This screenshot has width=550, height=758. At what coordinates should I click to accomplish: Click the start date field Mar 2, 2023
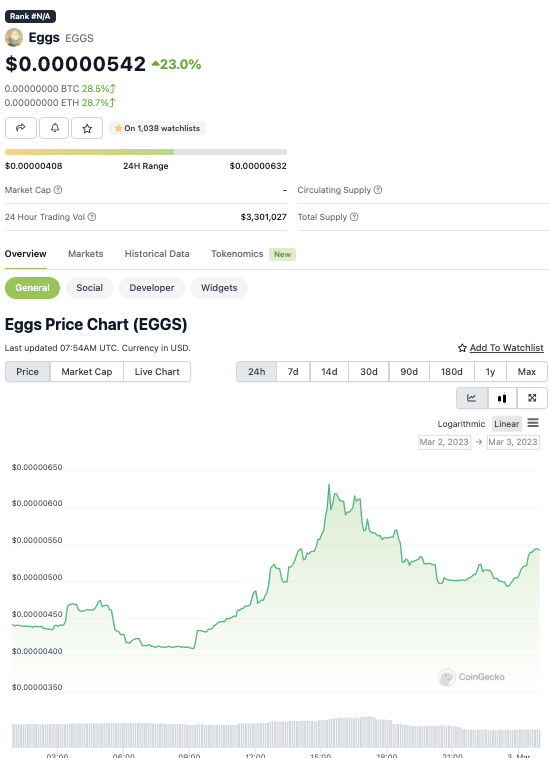[444, 442]
